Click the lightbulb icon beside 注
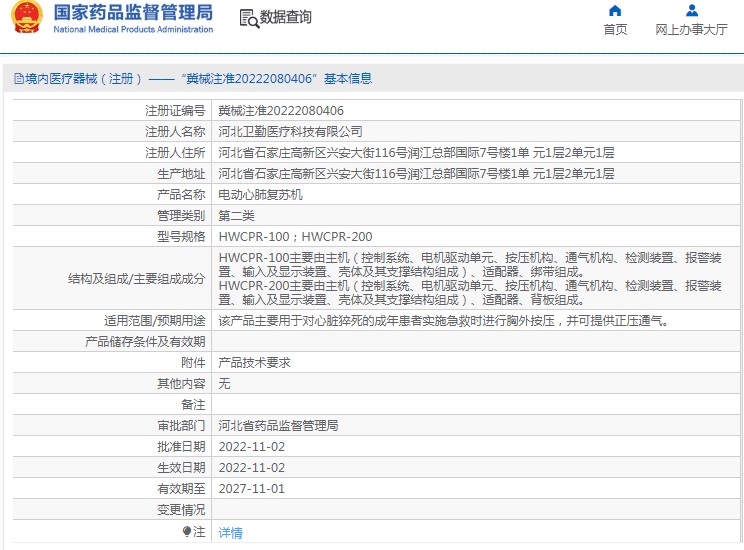744x550 pixels. point(187,531)
